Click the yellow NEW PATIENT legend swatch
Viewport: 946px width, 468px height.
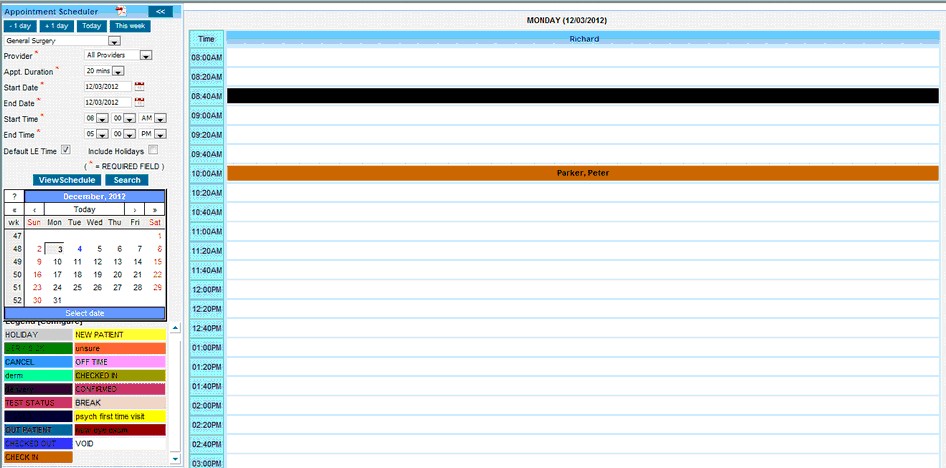(119, 334)
